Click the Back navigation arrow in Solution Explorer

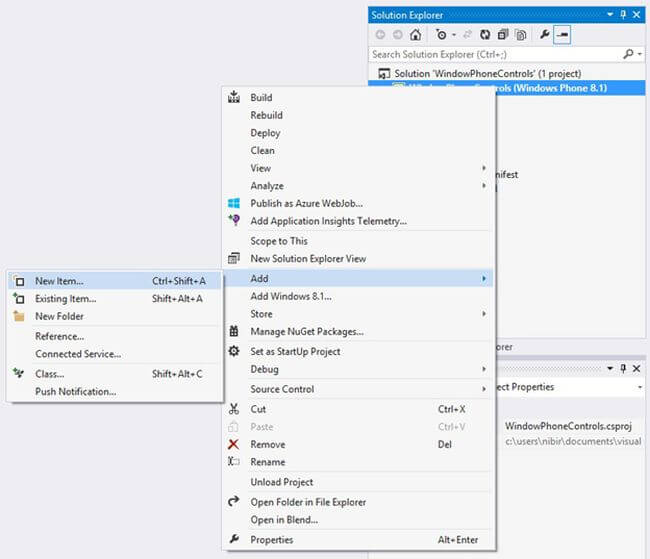point(380,35)
